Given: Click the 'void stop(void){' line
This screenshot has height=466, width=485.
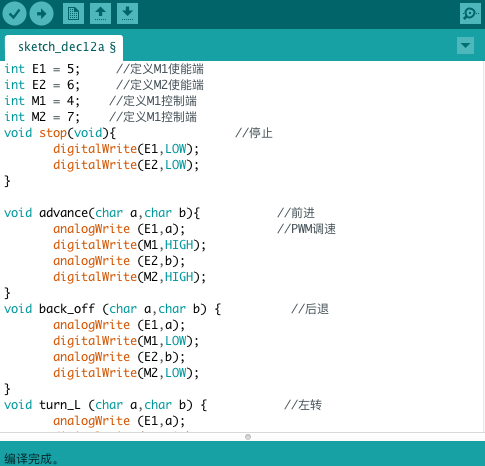Looking at the screenshot, I should [x=60, y=133].
